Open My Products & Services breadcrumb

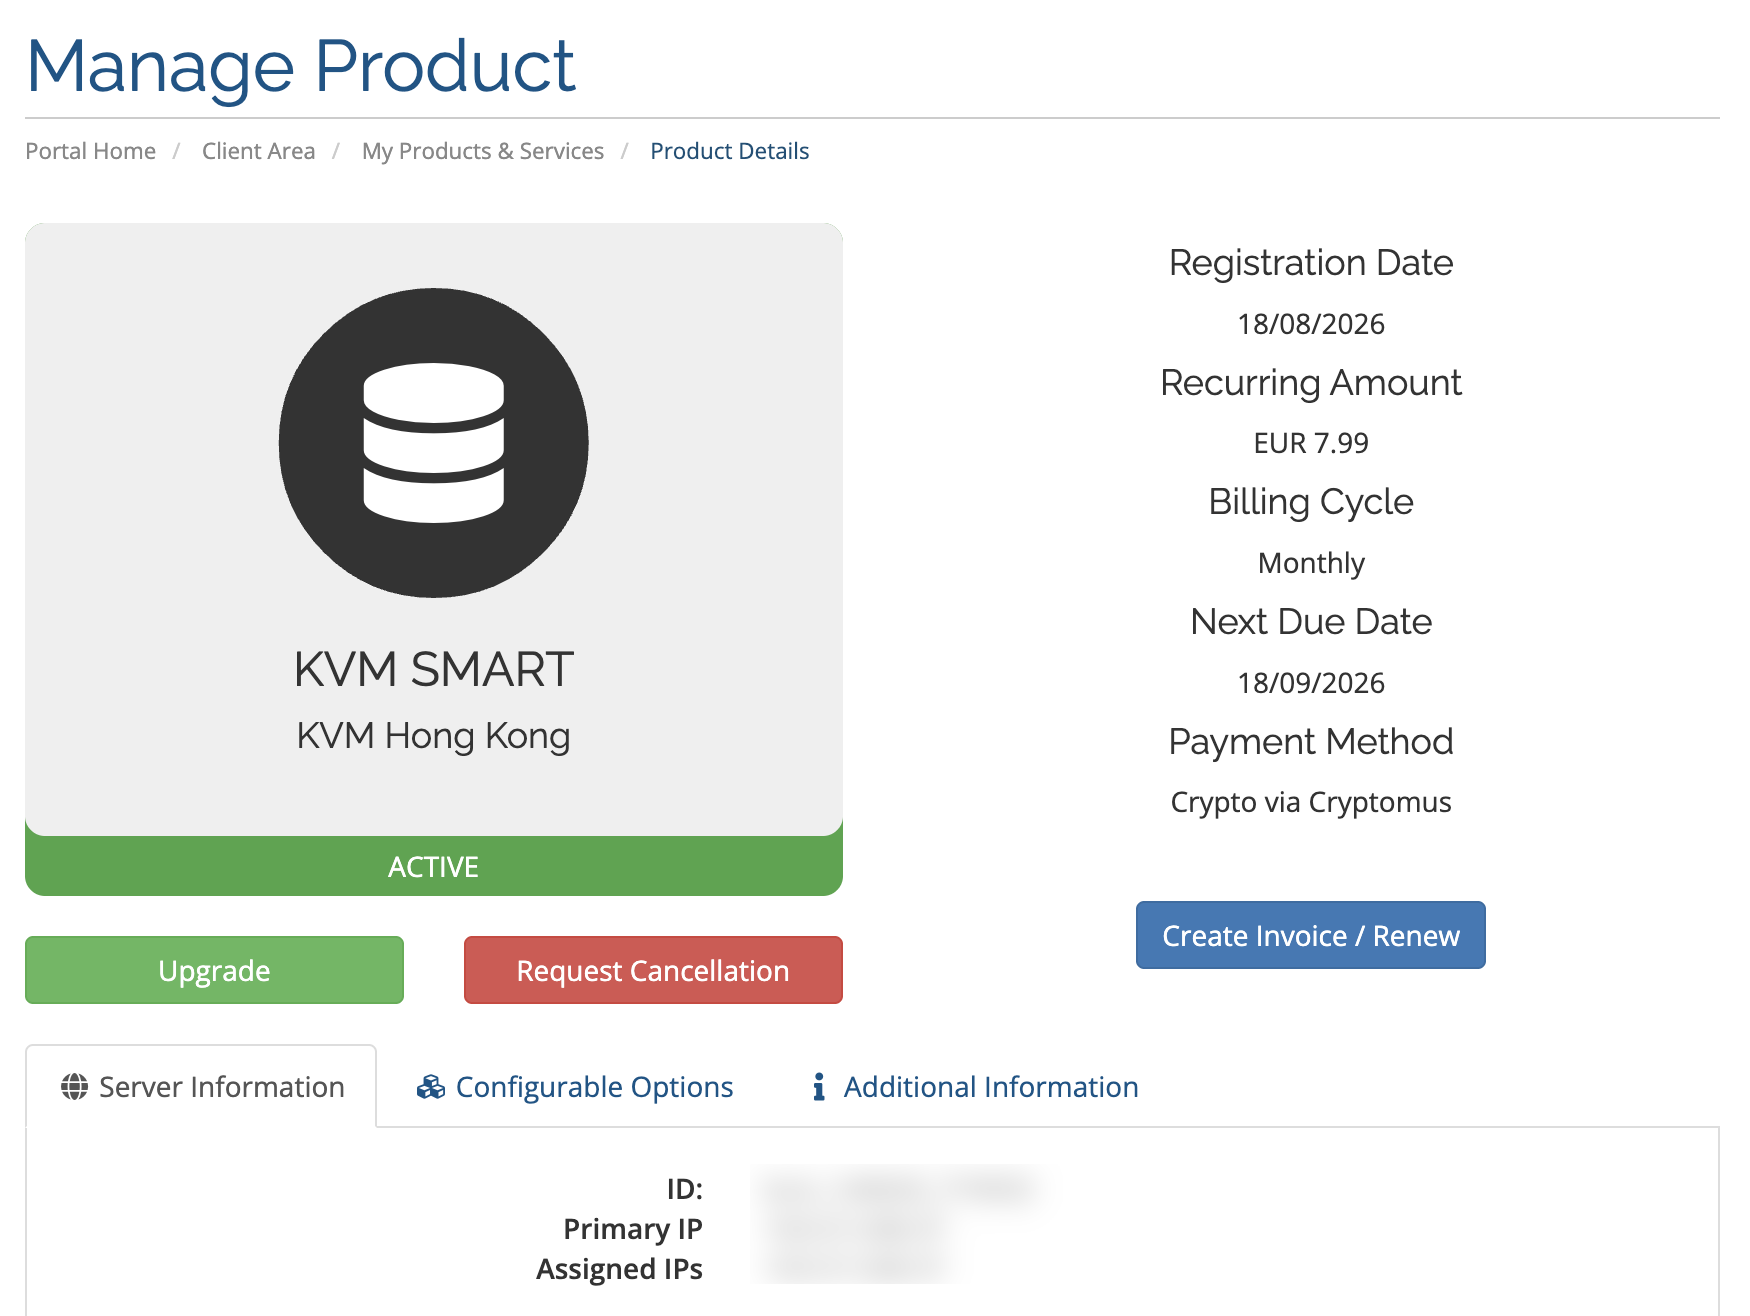point(483,151)
